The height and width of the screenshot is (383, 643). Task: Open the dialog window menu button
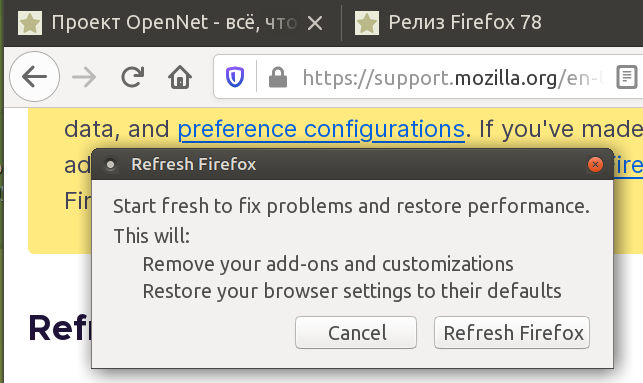pyautogui.click(x=110, y=164)
